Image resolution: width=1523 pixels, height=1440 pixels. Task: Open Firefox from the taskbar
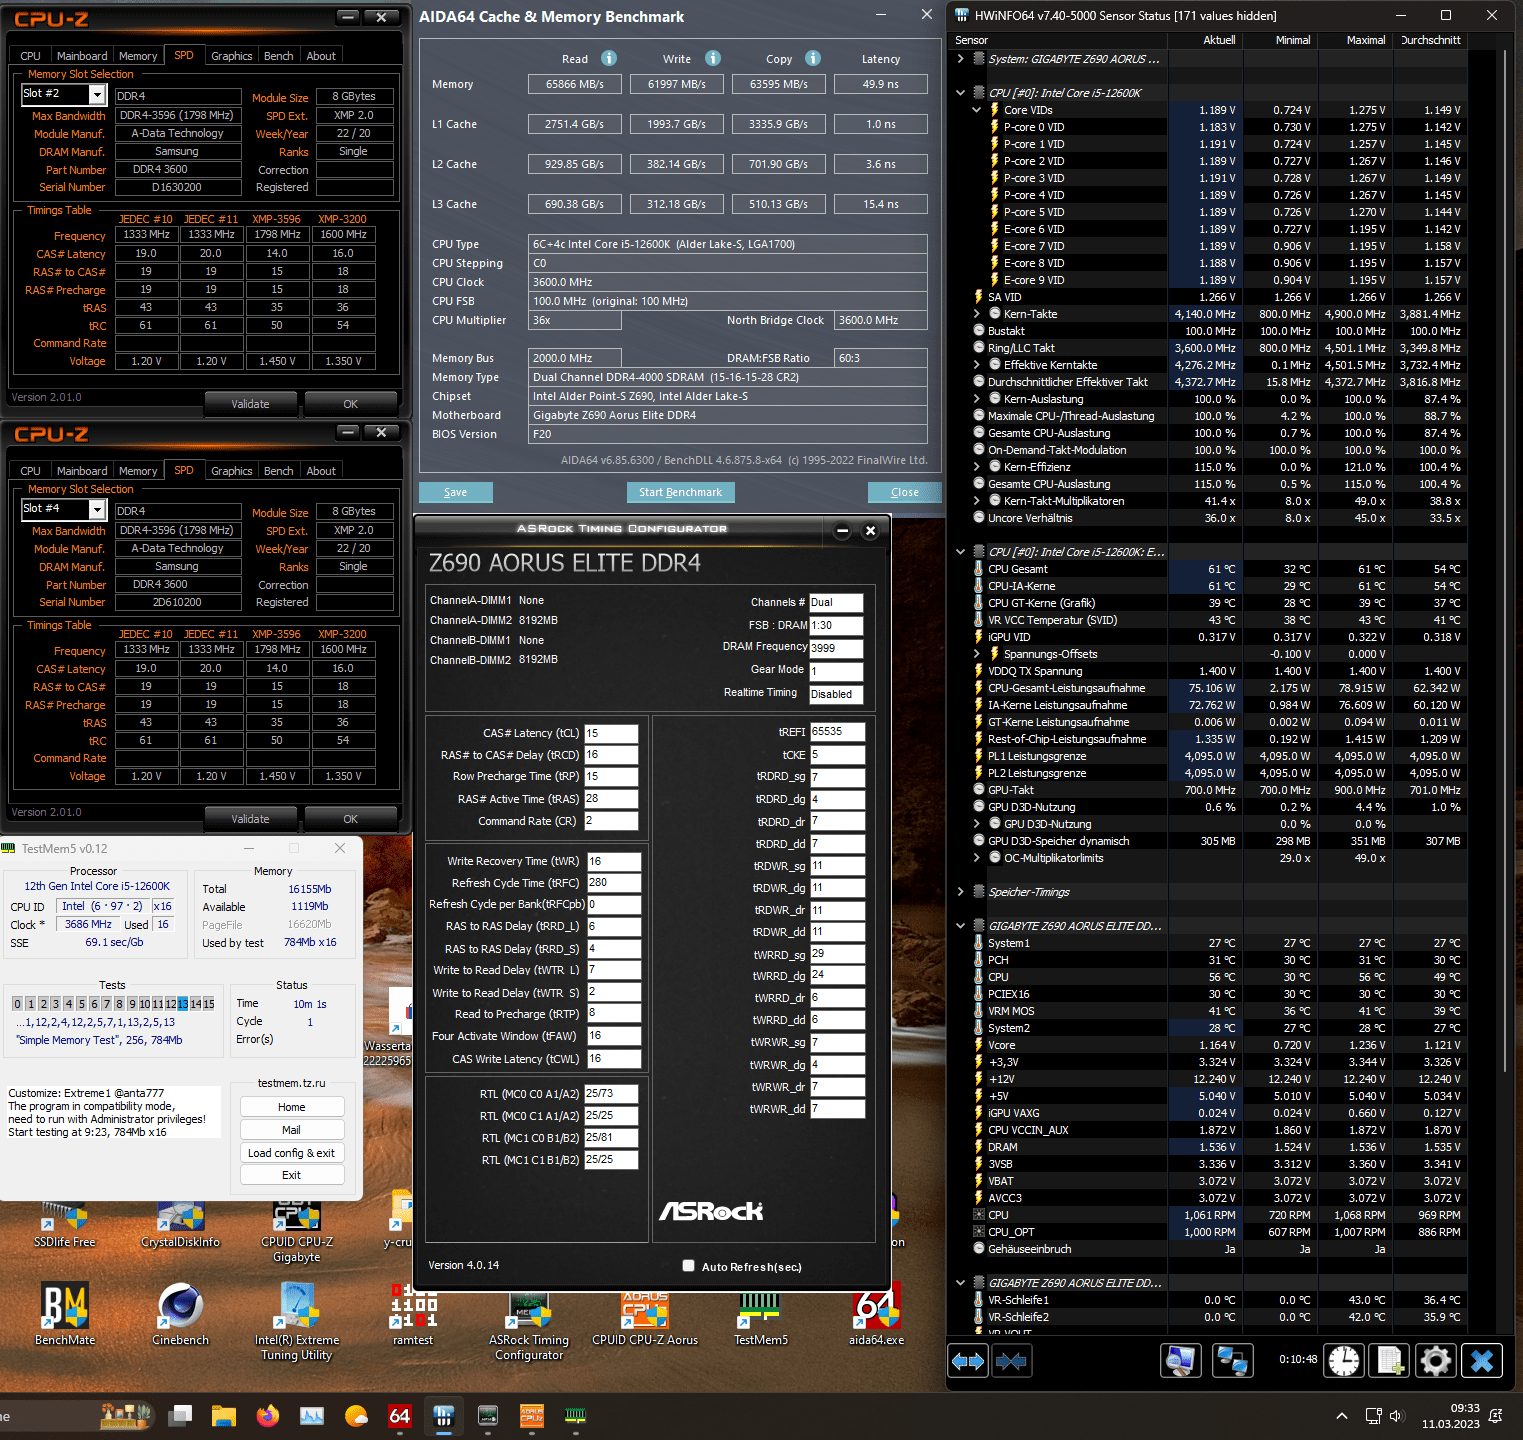(267, 1416)
